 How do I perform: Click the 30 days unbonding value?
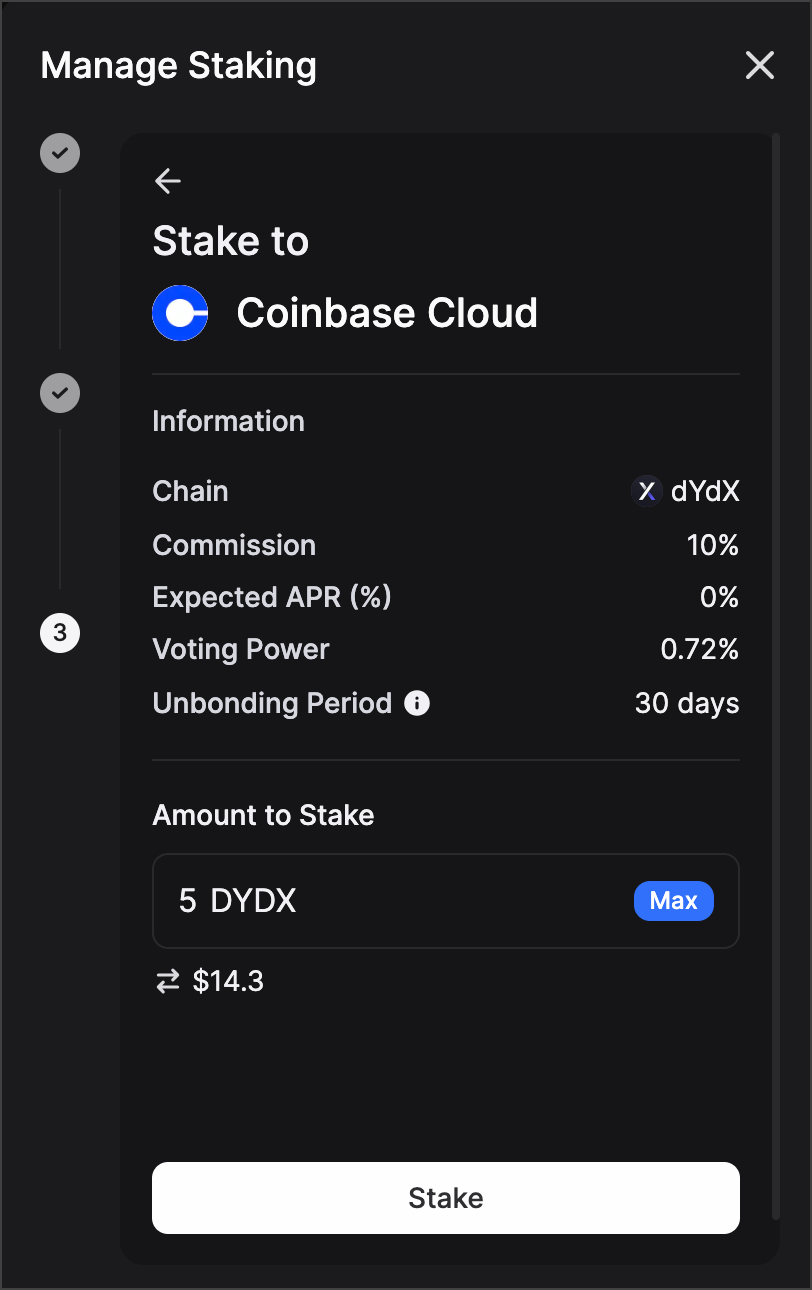tap(687, 703)
